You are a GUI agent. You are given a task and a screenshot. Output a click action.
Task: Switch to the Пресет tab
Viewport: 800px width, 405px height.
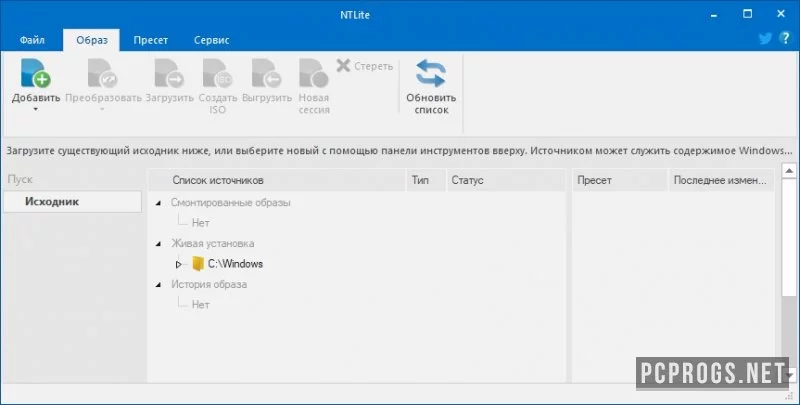coord(151,40)
